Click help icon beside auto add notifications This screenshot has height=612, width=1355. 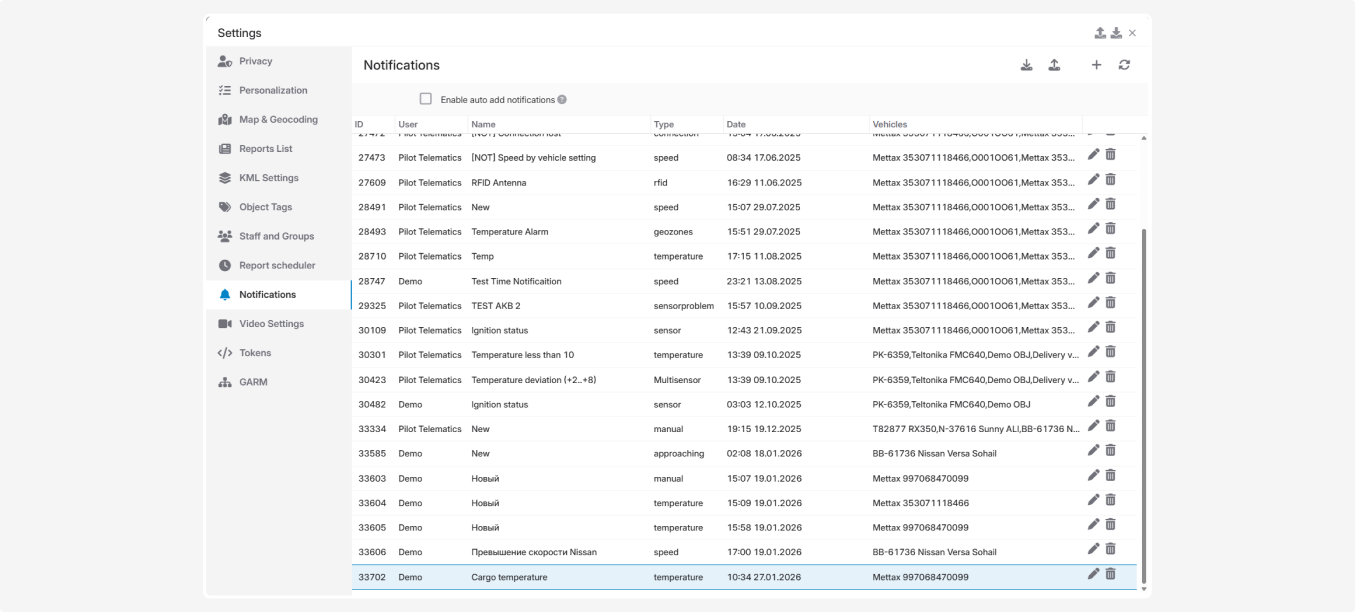[562, 100]
